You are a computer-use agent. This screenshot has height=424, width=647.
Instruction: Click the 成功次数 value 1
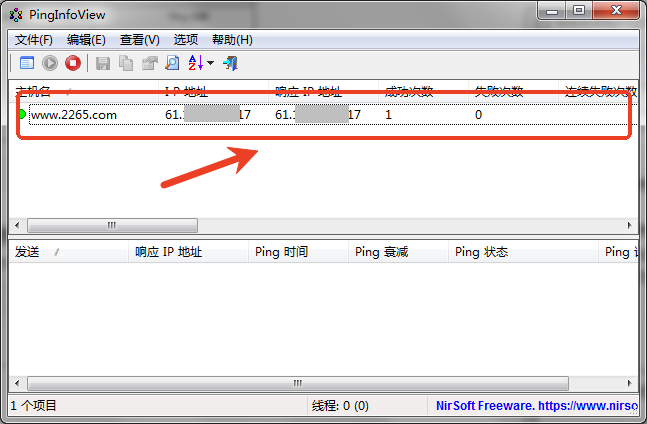[388, 115]
